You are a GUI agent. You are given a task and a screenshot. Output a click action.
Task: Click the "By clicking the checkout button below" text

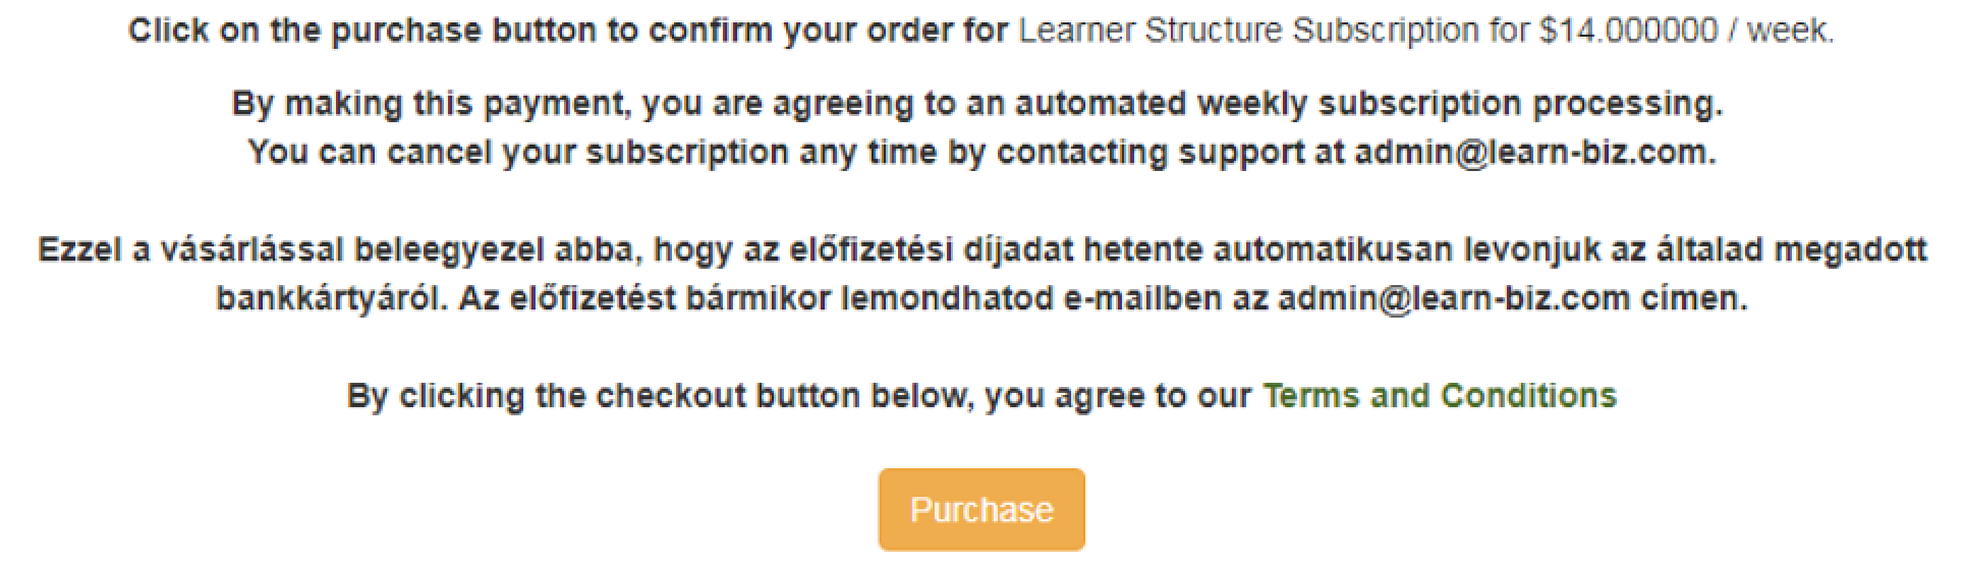tap(660, 396)
